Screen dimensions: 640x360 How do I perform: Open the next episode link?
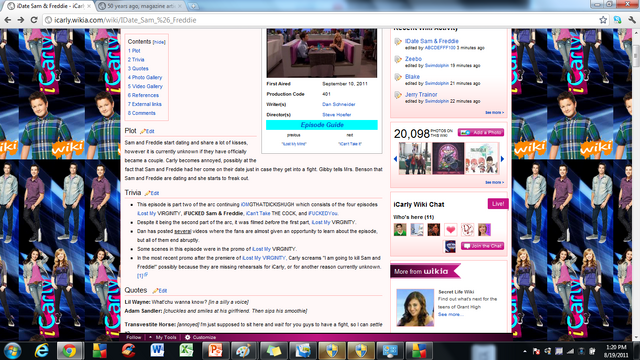click(350, 144)
